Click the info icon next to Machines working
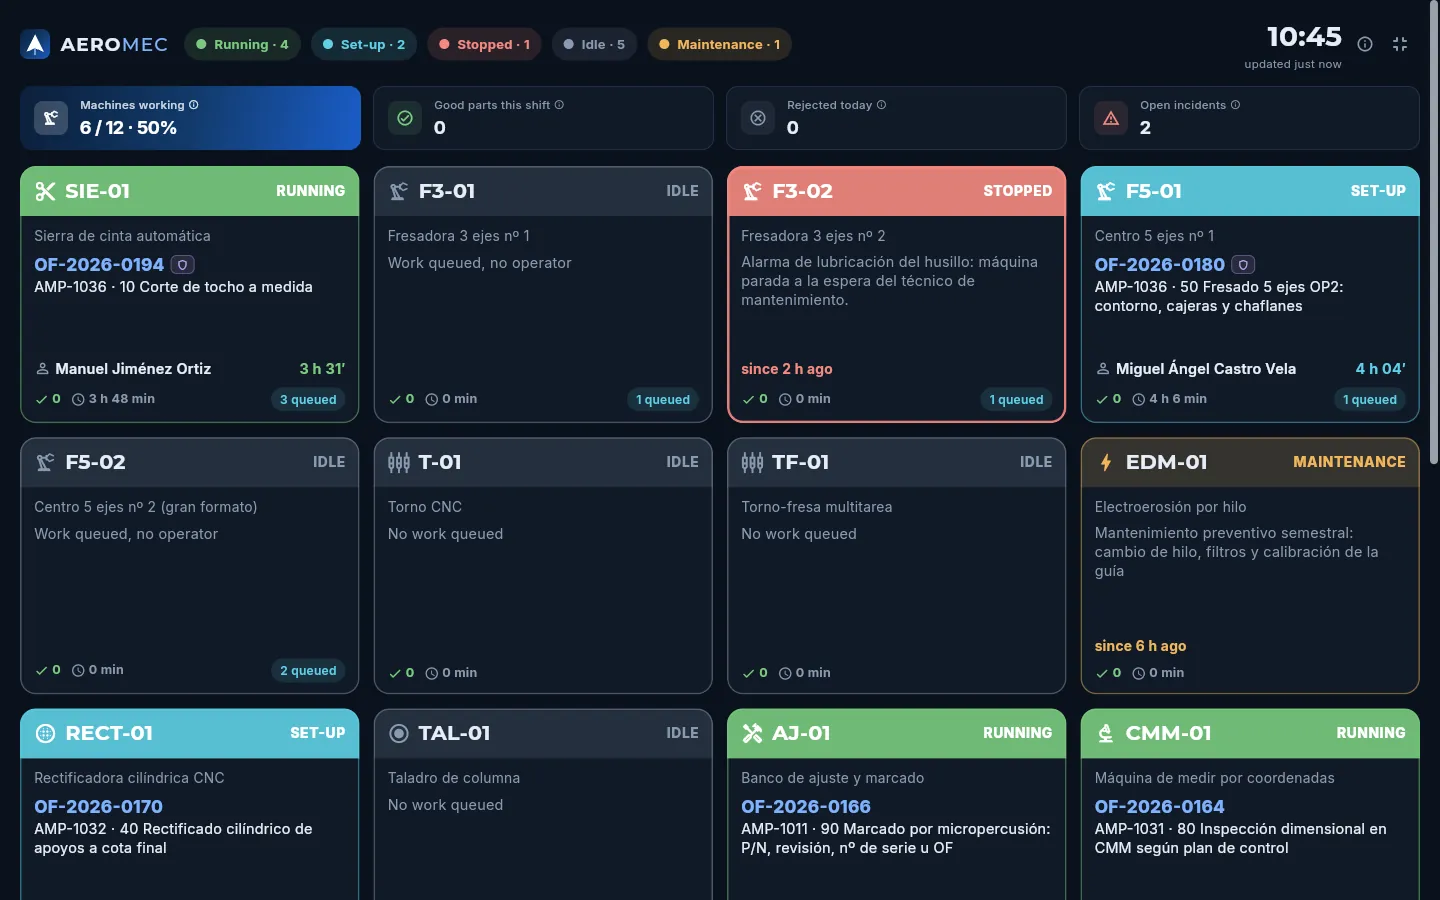 tap(194, 105)
